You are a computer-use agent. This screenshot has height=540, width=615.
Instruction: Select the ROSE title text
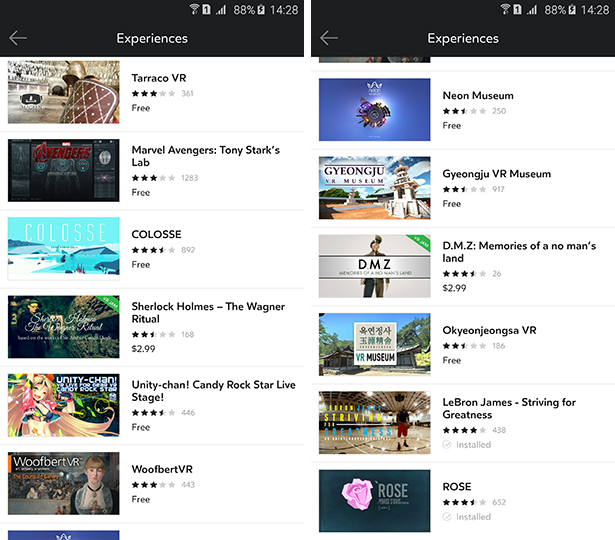[x=457, y=487]
